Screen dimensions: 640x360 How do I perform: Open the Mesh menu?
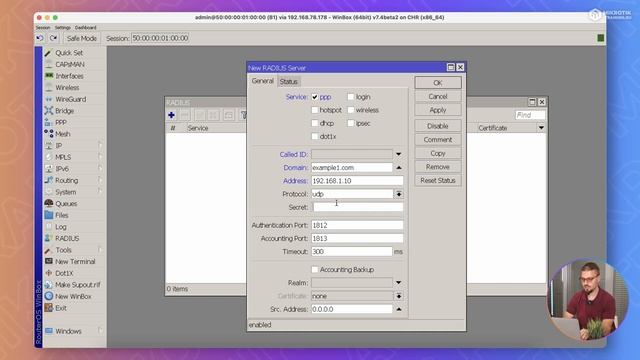pos(62,134)
